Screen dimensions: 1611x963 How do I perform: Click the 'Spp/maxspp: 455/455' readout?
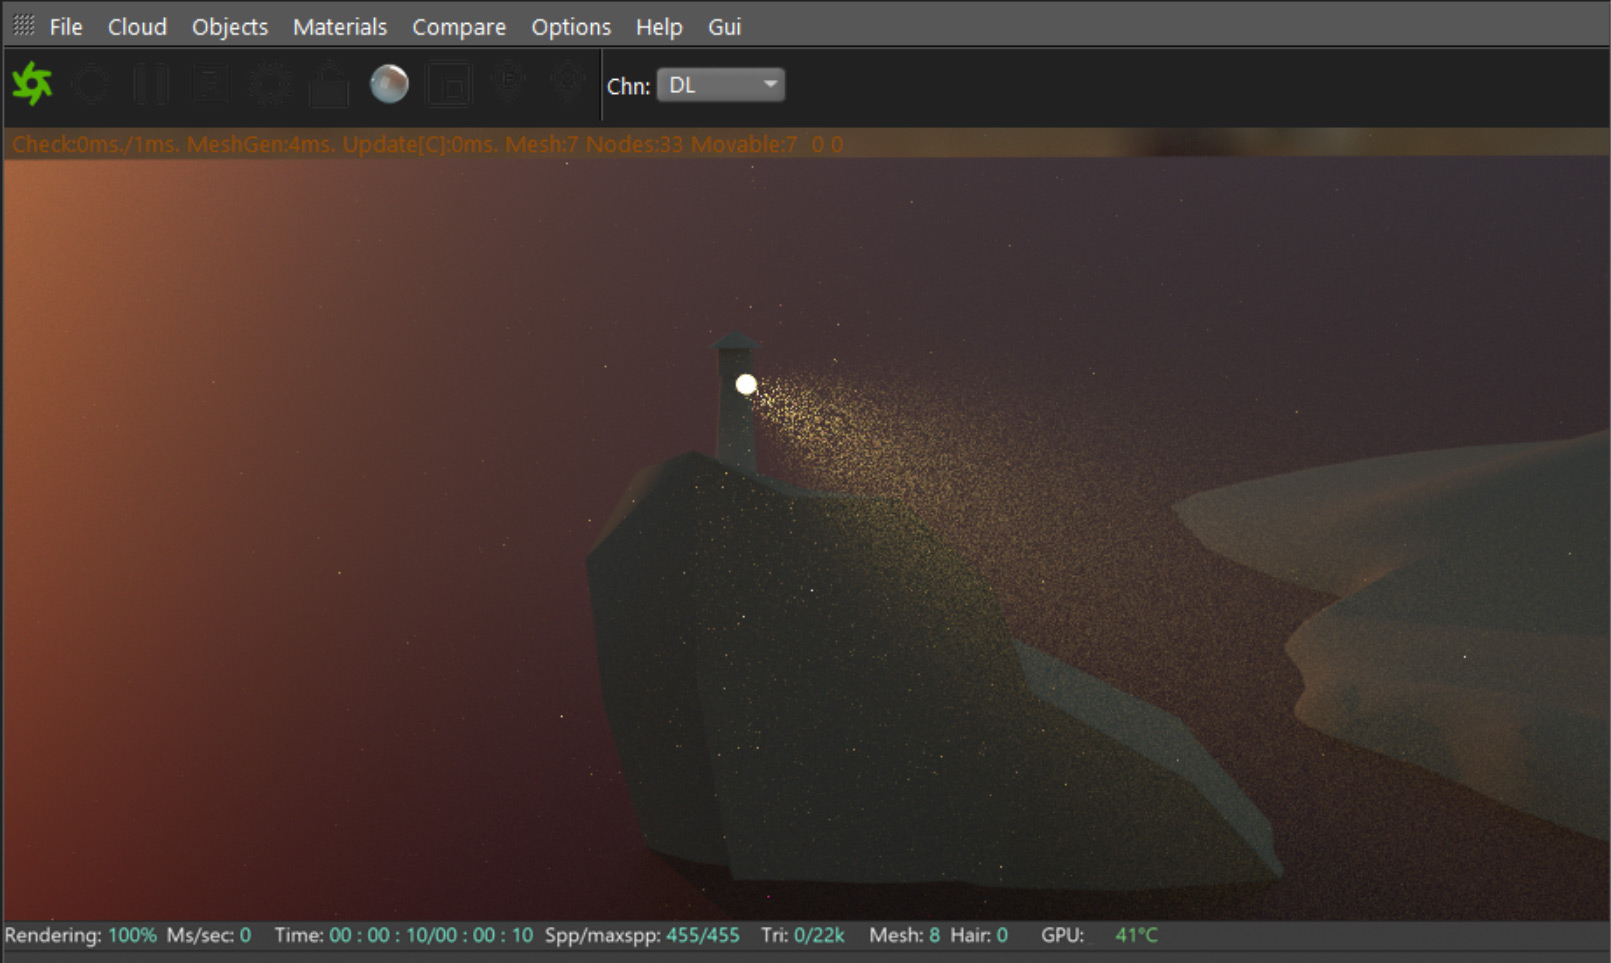pyautogui.click(x=642, y=935)
